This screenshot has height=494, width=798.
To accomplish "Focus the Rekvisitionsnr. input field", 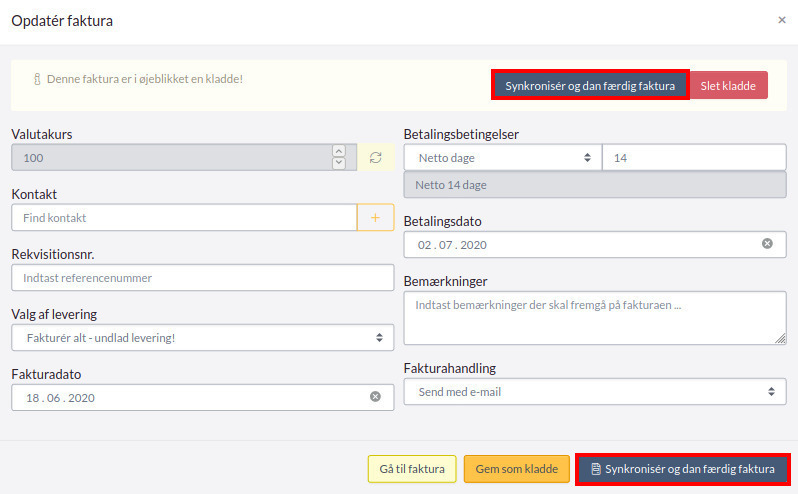I will tap(202, 278).
